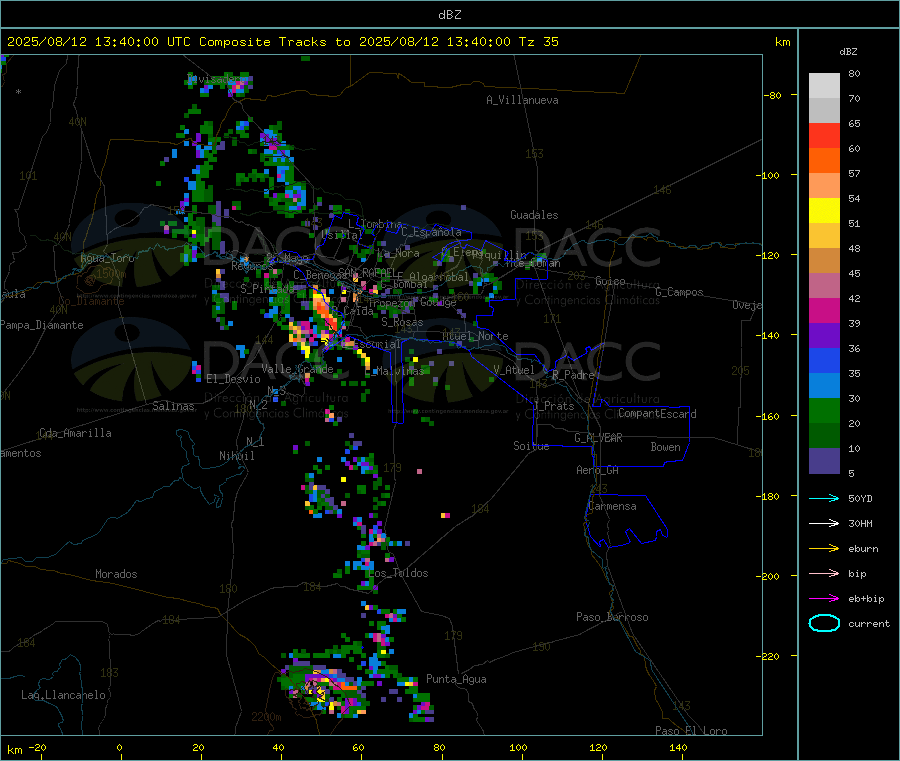Click the cyan 50YD track arrow

[824, 498]
